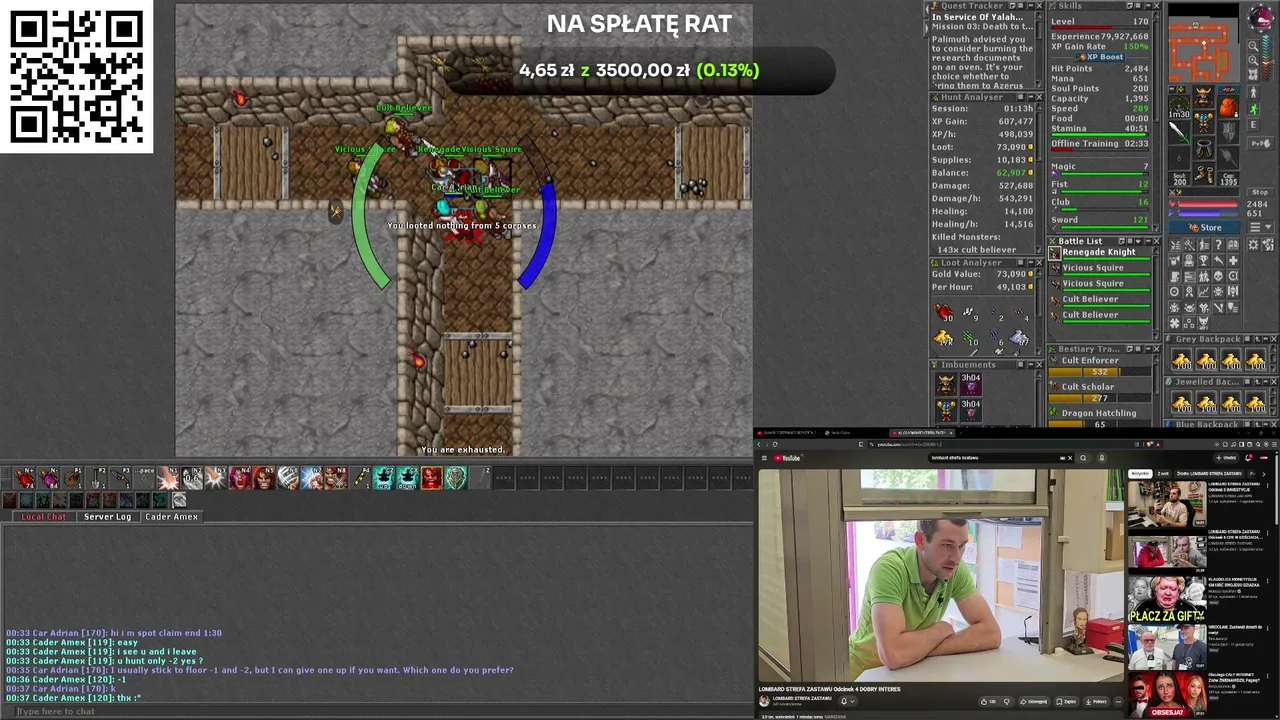Toggle the PvP mode button

click(1263, 143)
